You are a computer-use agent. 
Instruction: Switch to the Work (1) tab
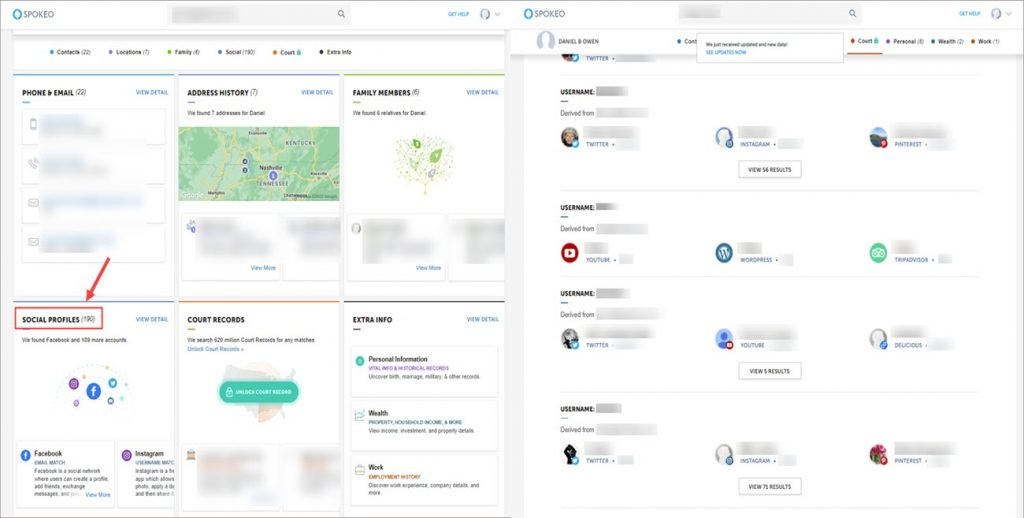coord(985,41)
